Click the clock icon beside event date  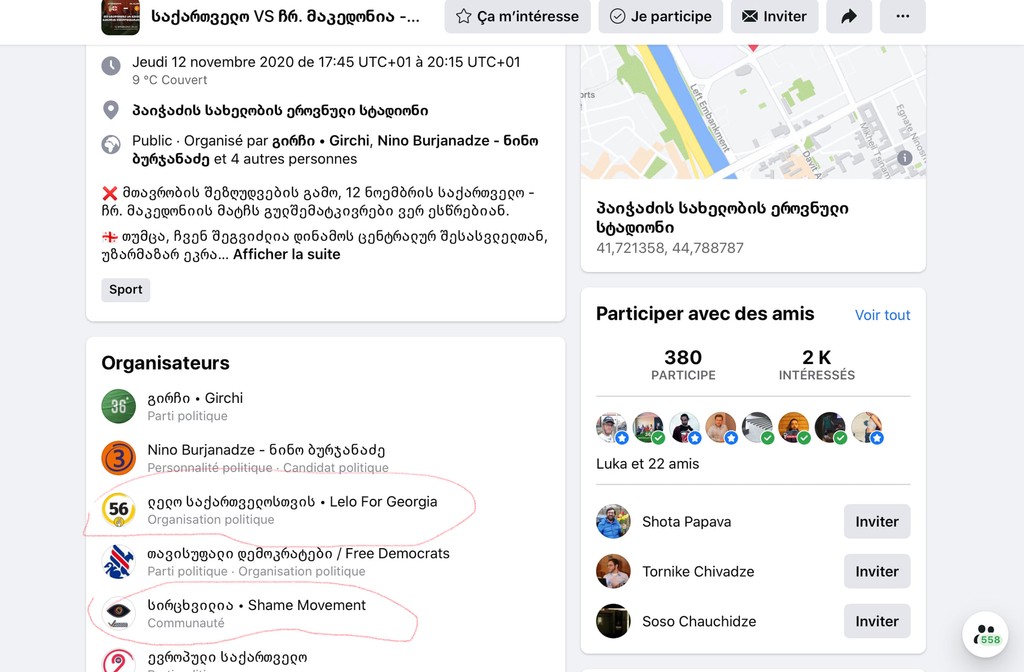click(x=111, y=65)
